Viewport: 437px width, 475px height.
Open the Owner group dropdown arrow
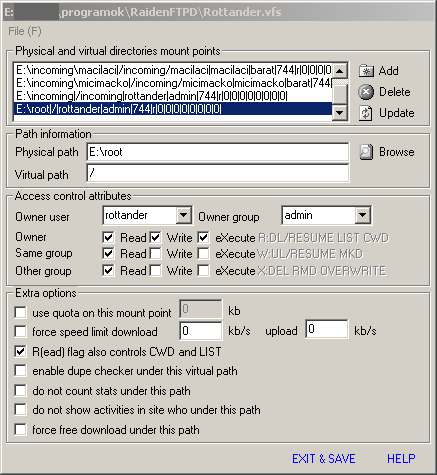[x=363, y=215]
